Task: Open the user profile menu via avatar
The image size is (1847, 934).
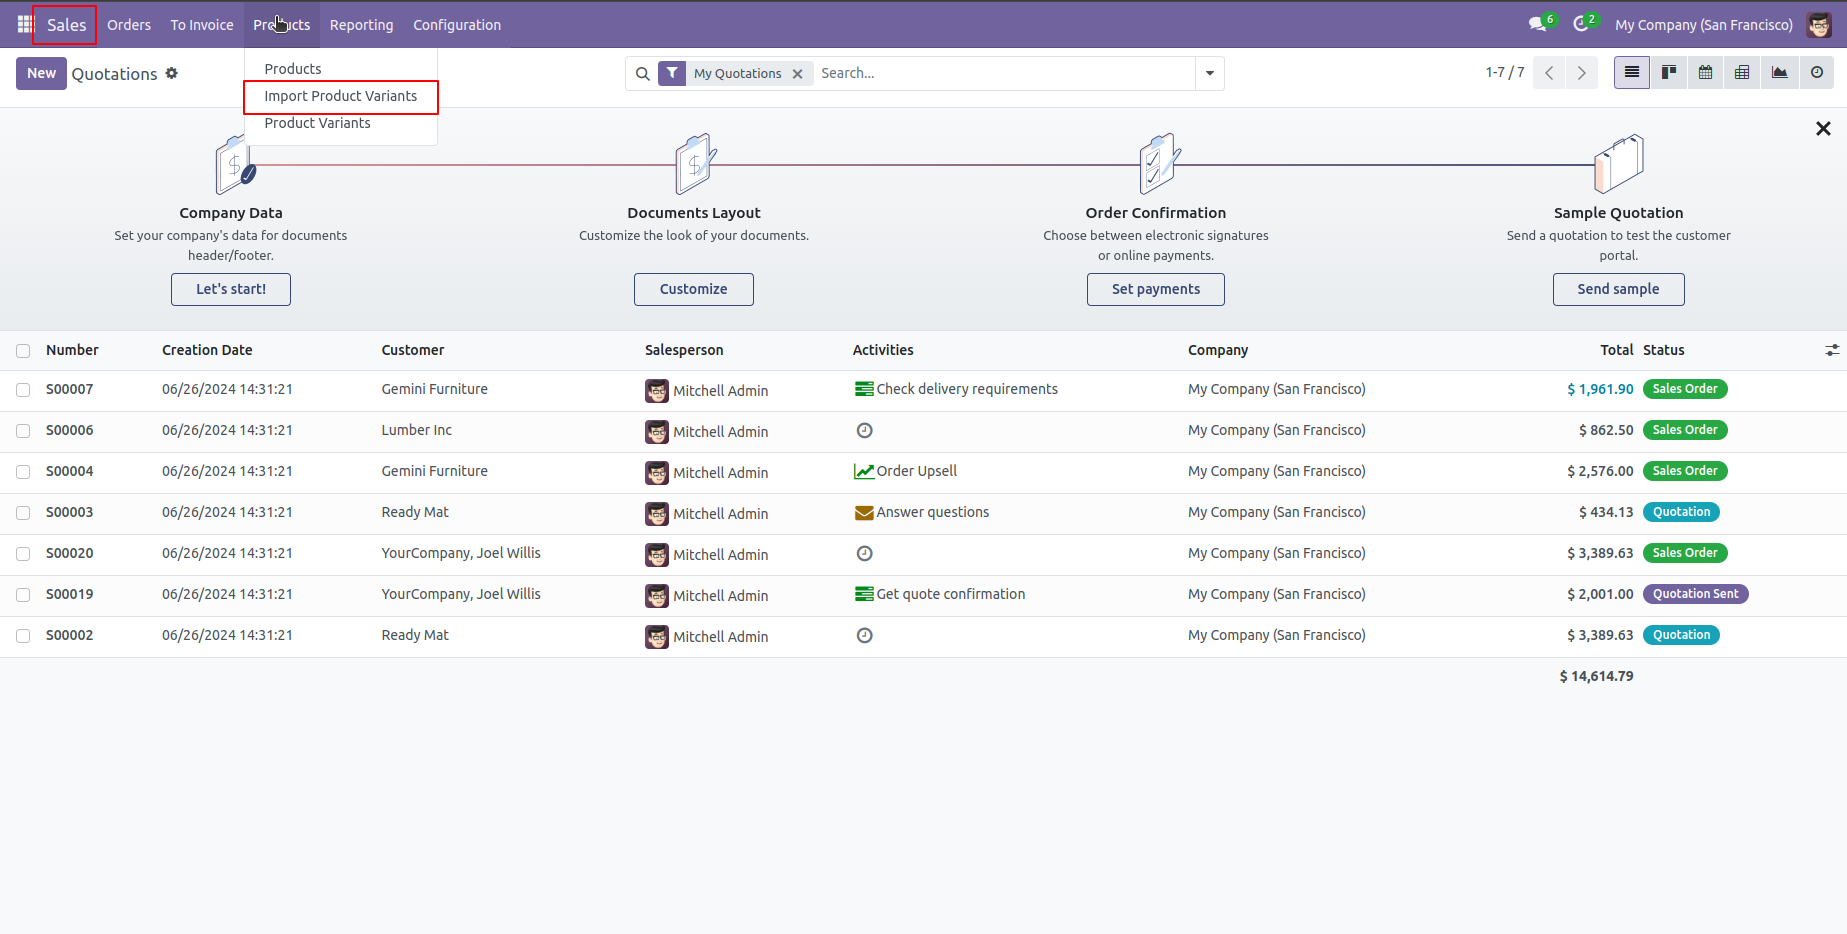Action: 1819,24
